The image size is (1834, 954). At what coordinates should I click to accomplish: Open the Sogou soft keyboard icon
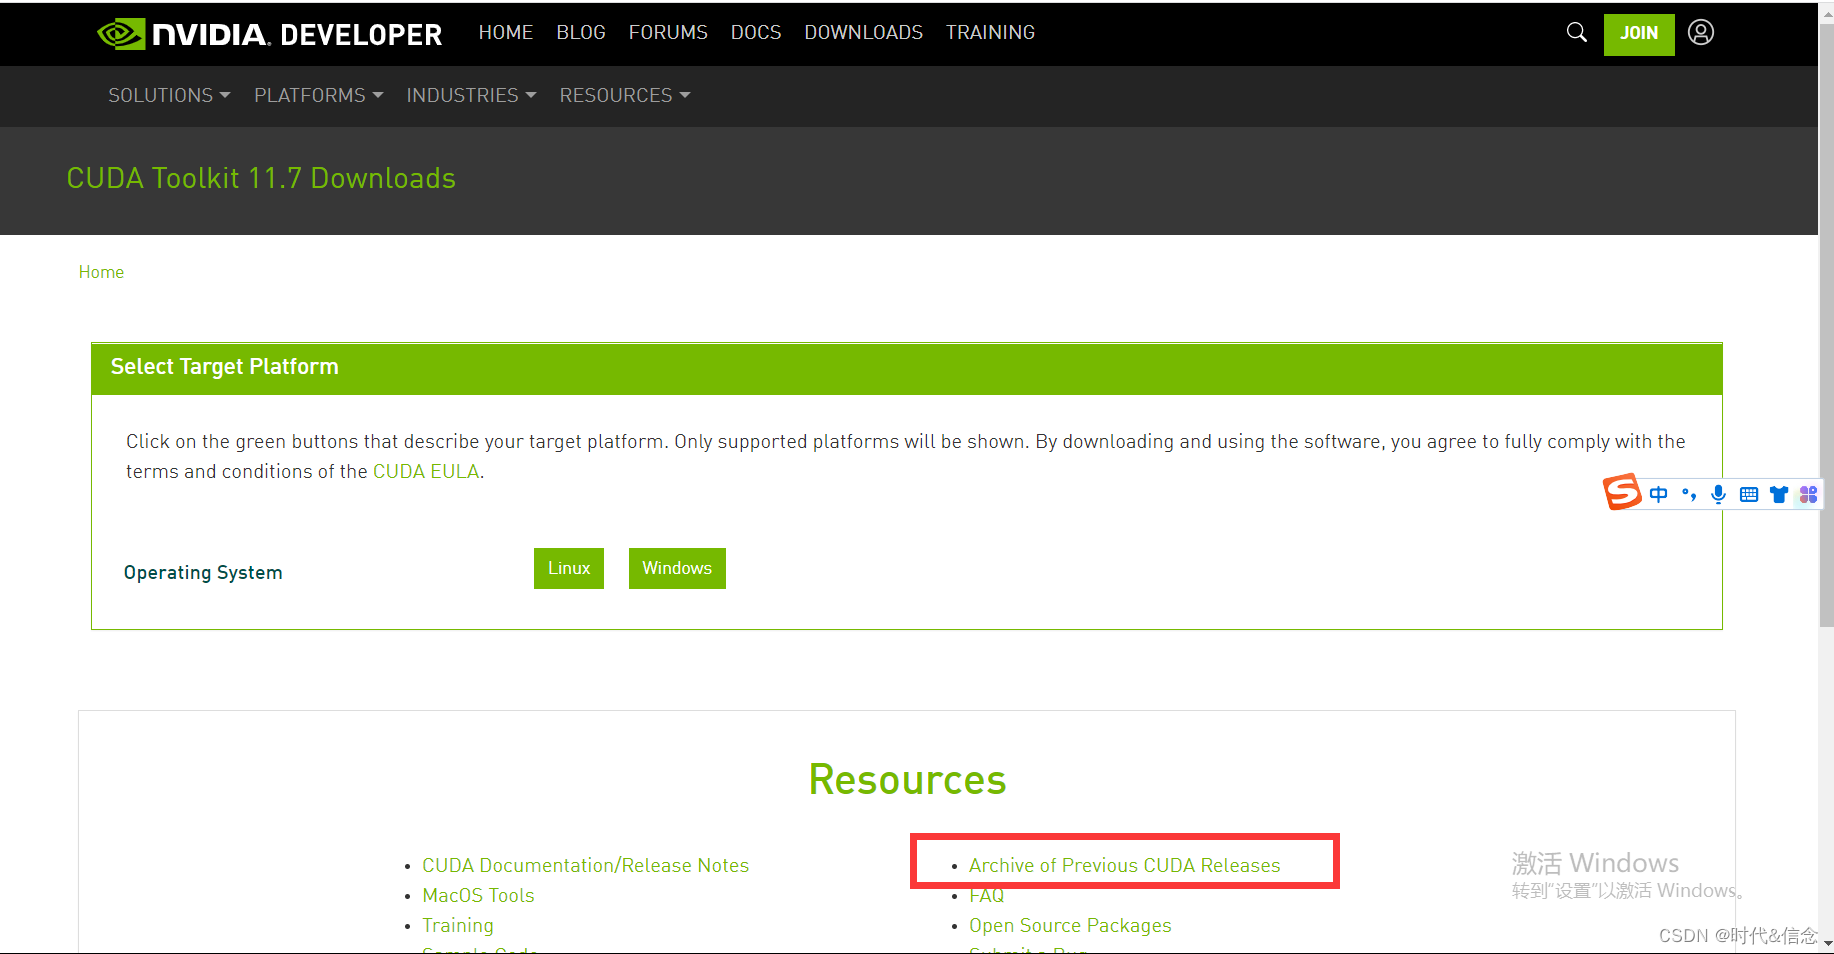[1749, 494]
